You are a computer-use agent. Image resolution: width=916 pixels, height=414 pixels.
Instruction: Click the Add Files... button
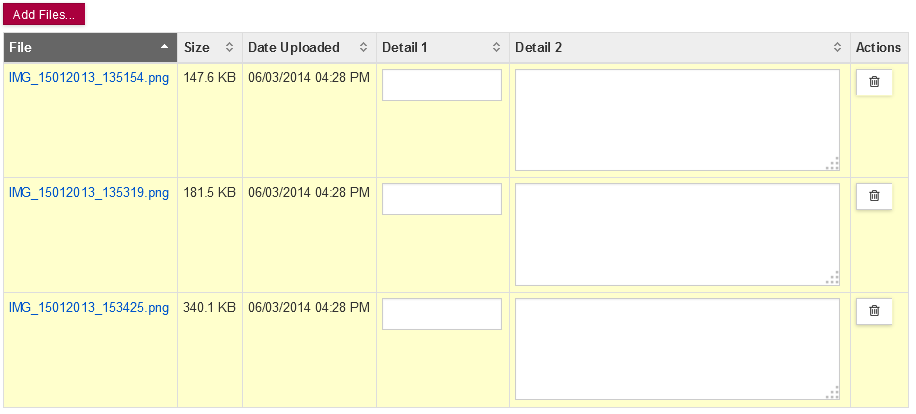[44, 15]
